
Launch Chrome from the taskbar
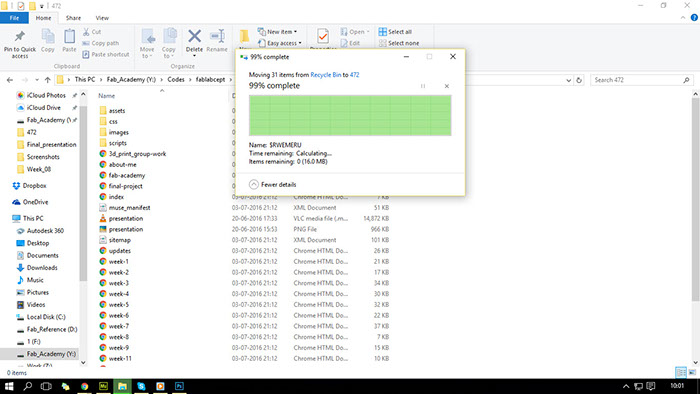click(84, 386)
